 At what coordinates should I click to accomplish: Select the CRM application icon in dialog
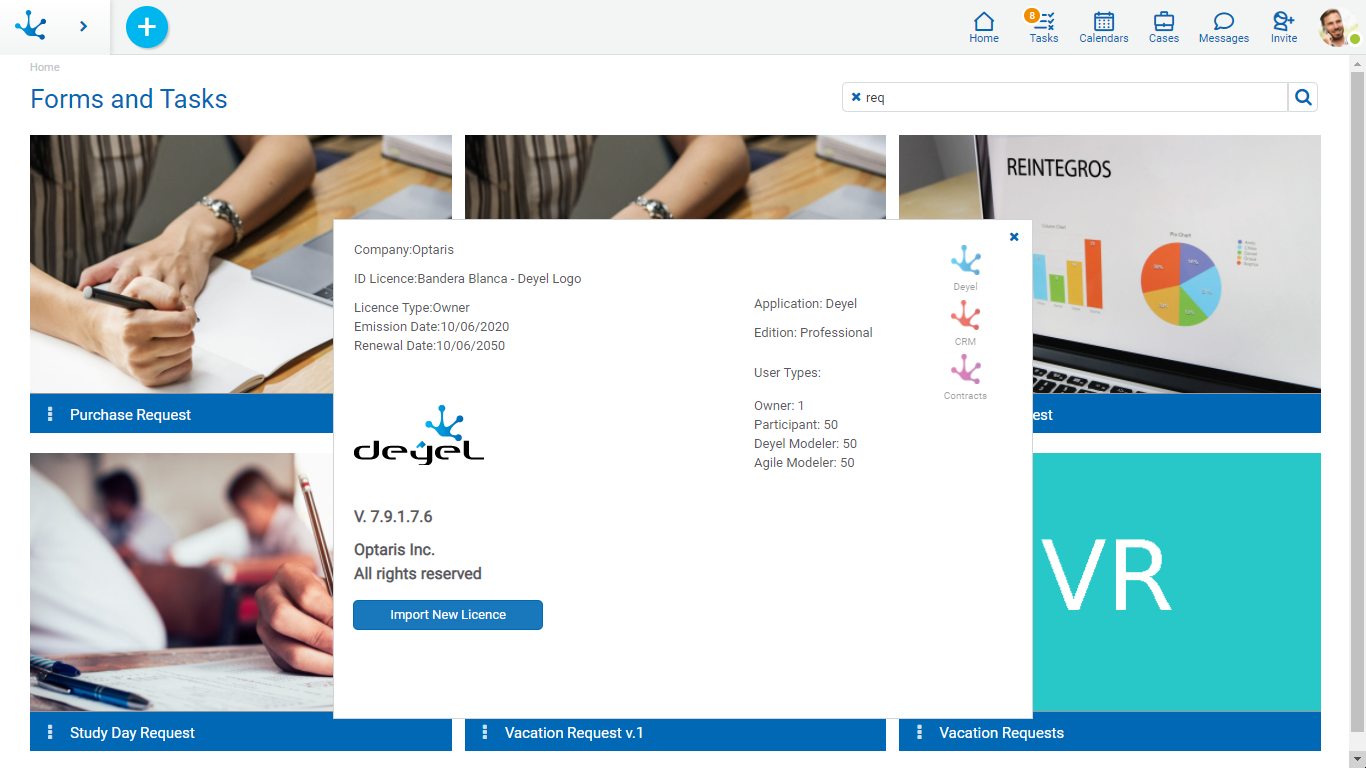pyautogui.click(x=965, y=322)
